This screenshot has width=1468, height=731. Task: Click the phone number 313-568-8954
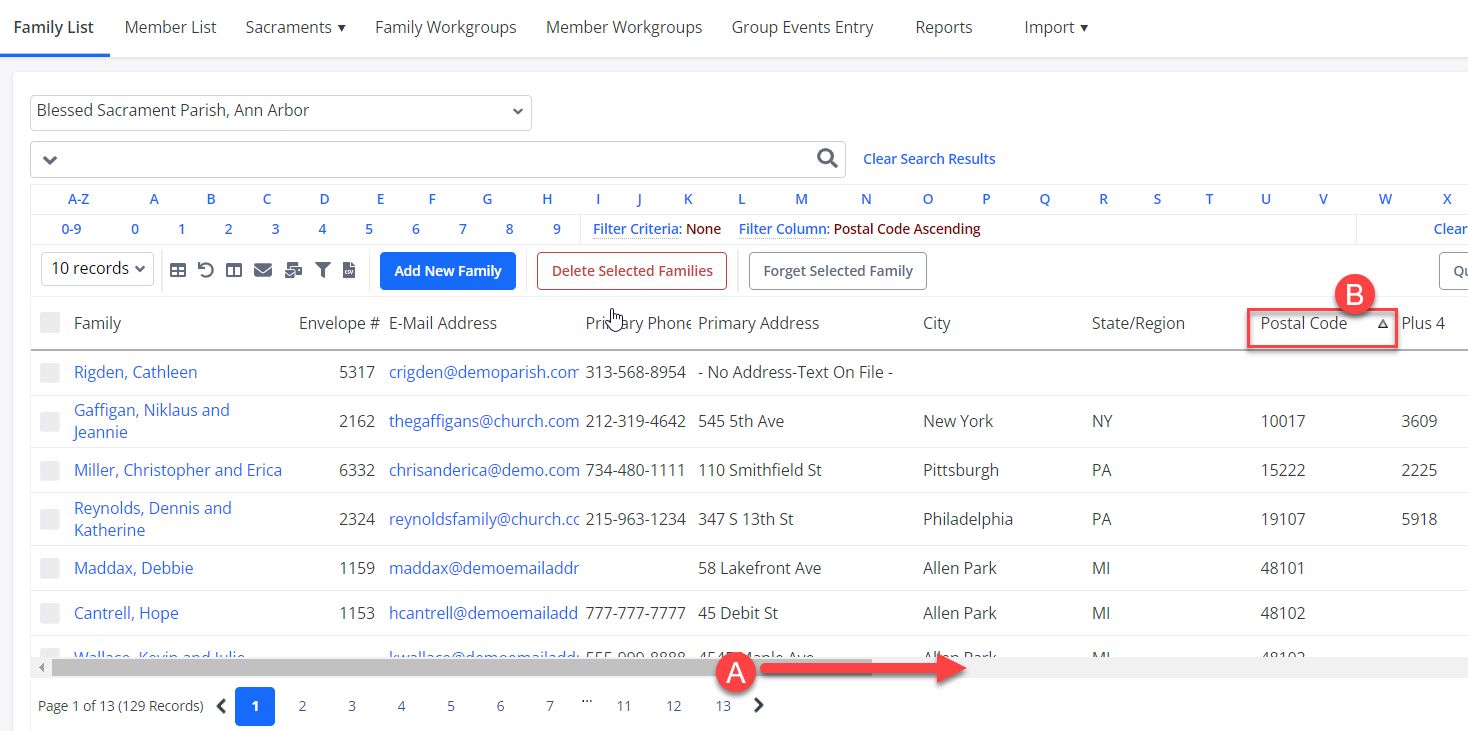coord(636,372)
